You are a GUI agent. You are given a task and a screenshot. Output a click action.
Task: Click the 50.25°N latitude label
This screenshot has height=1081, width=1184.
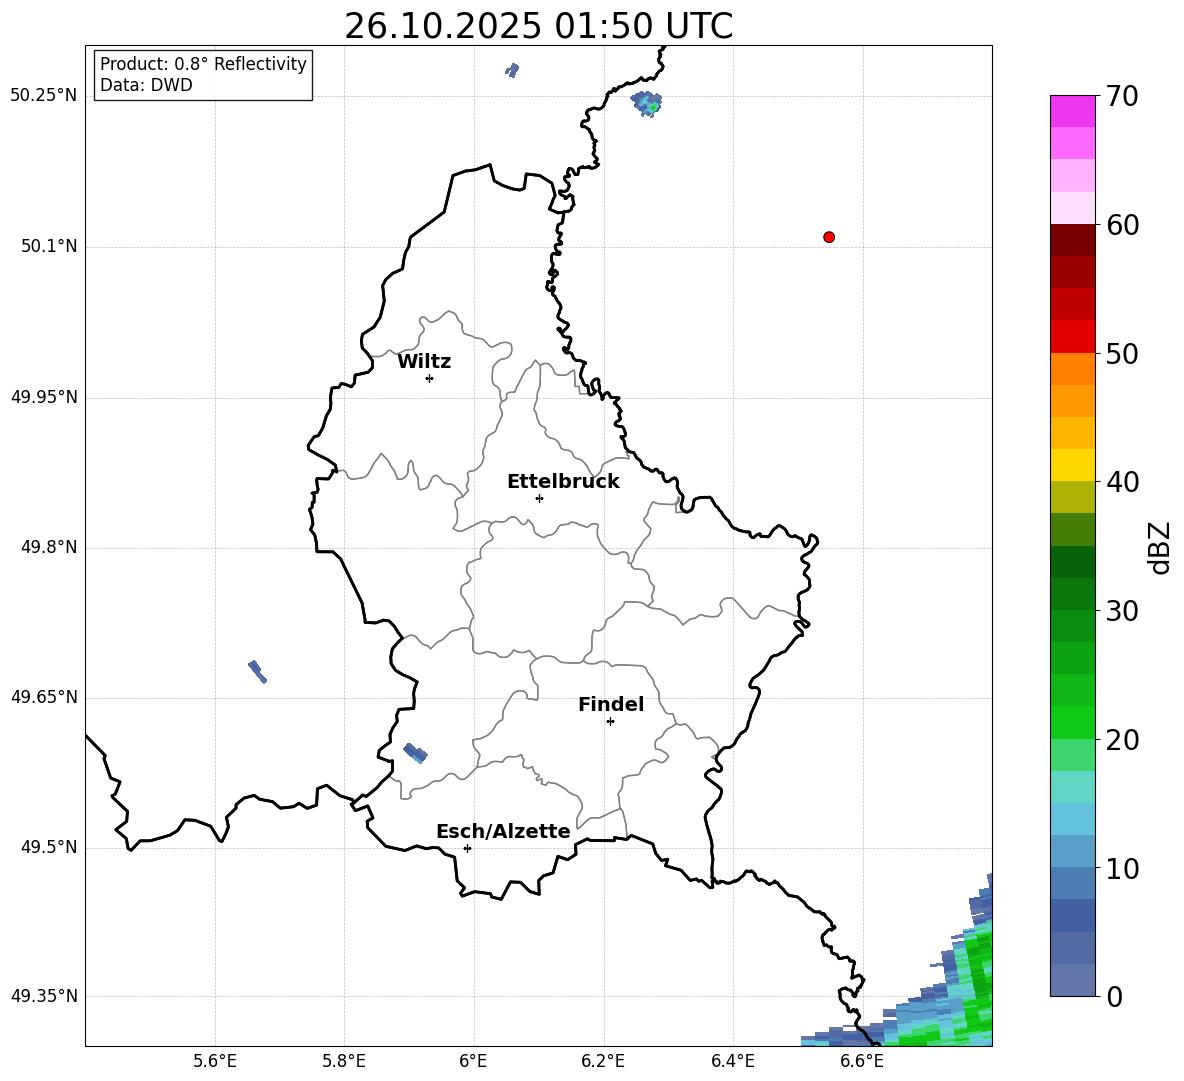(44, 96)
